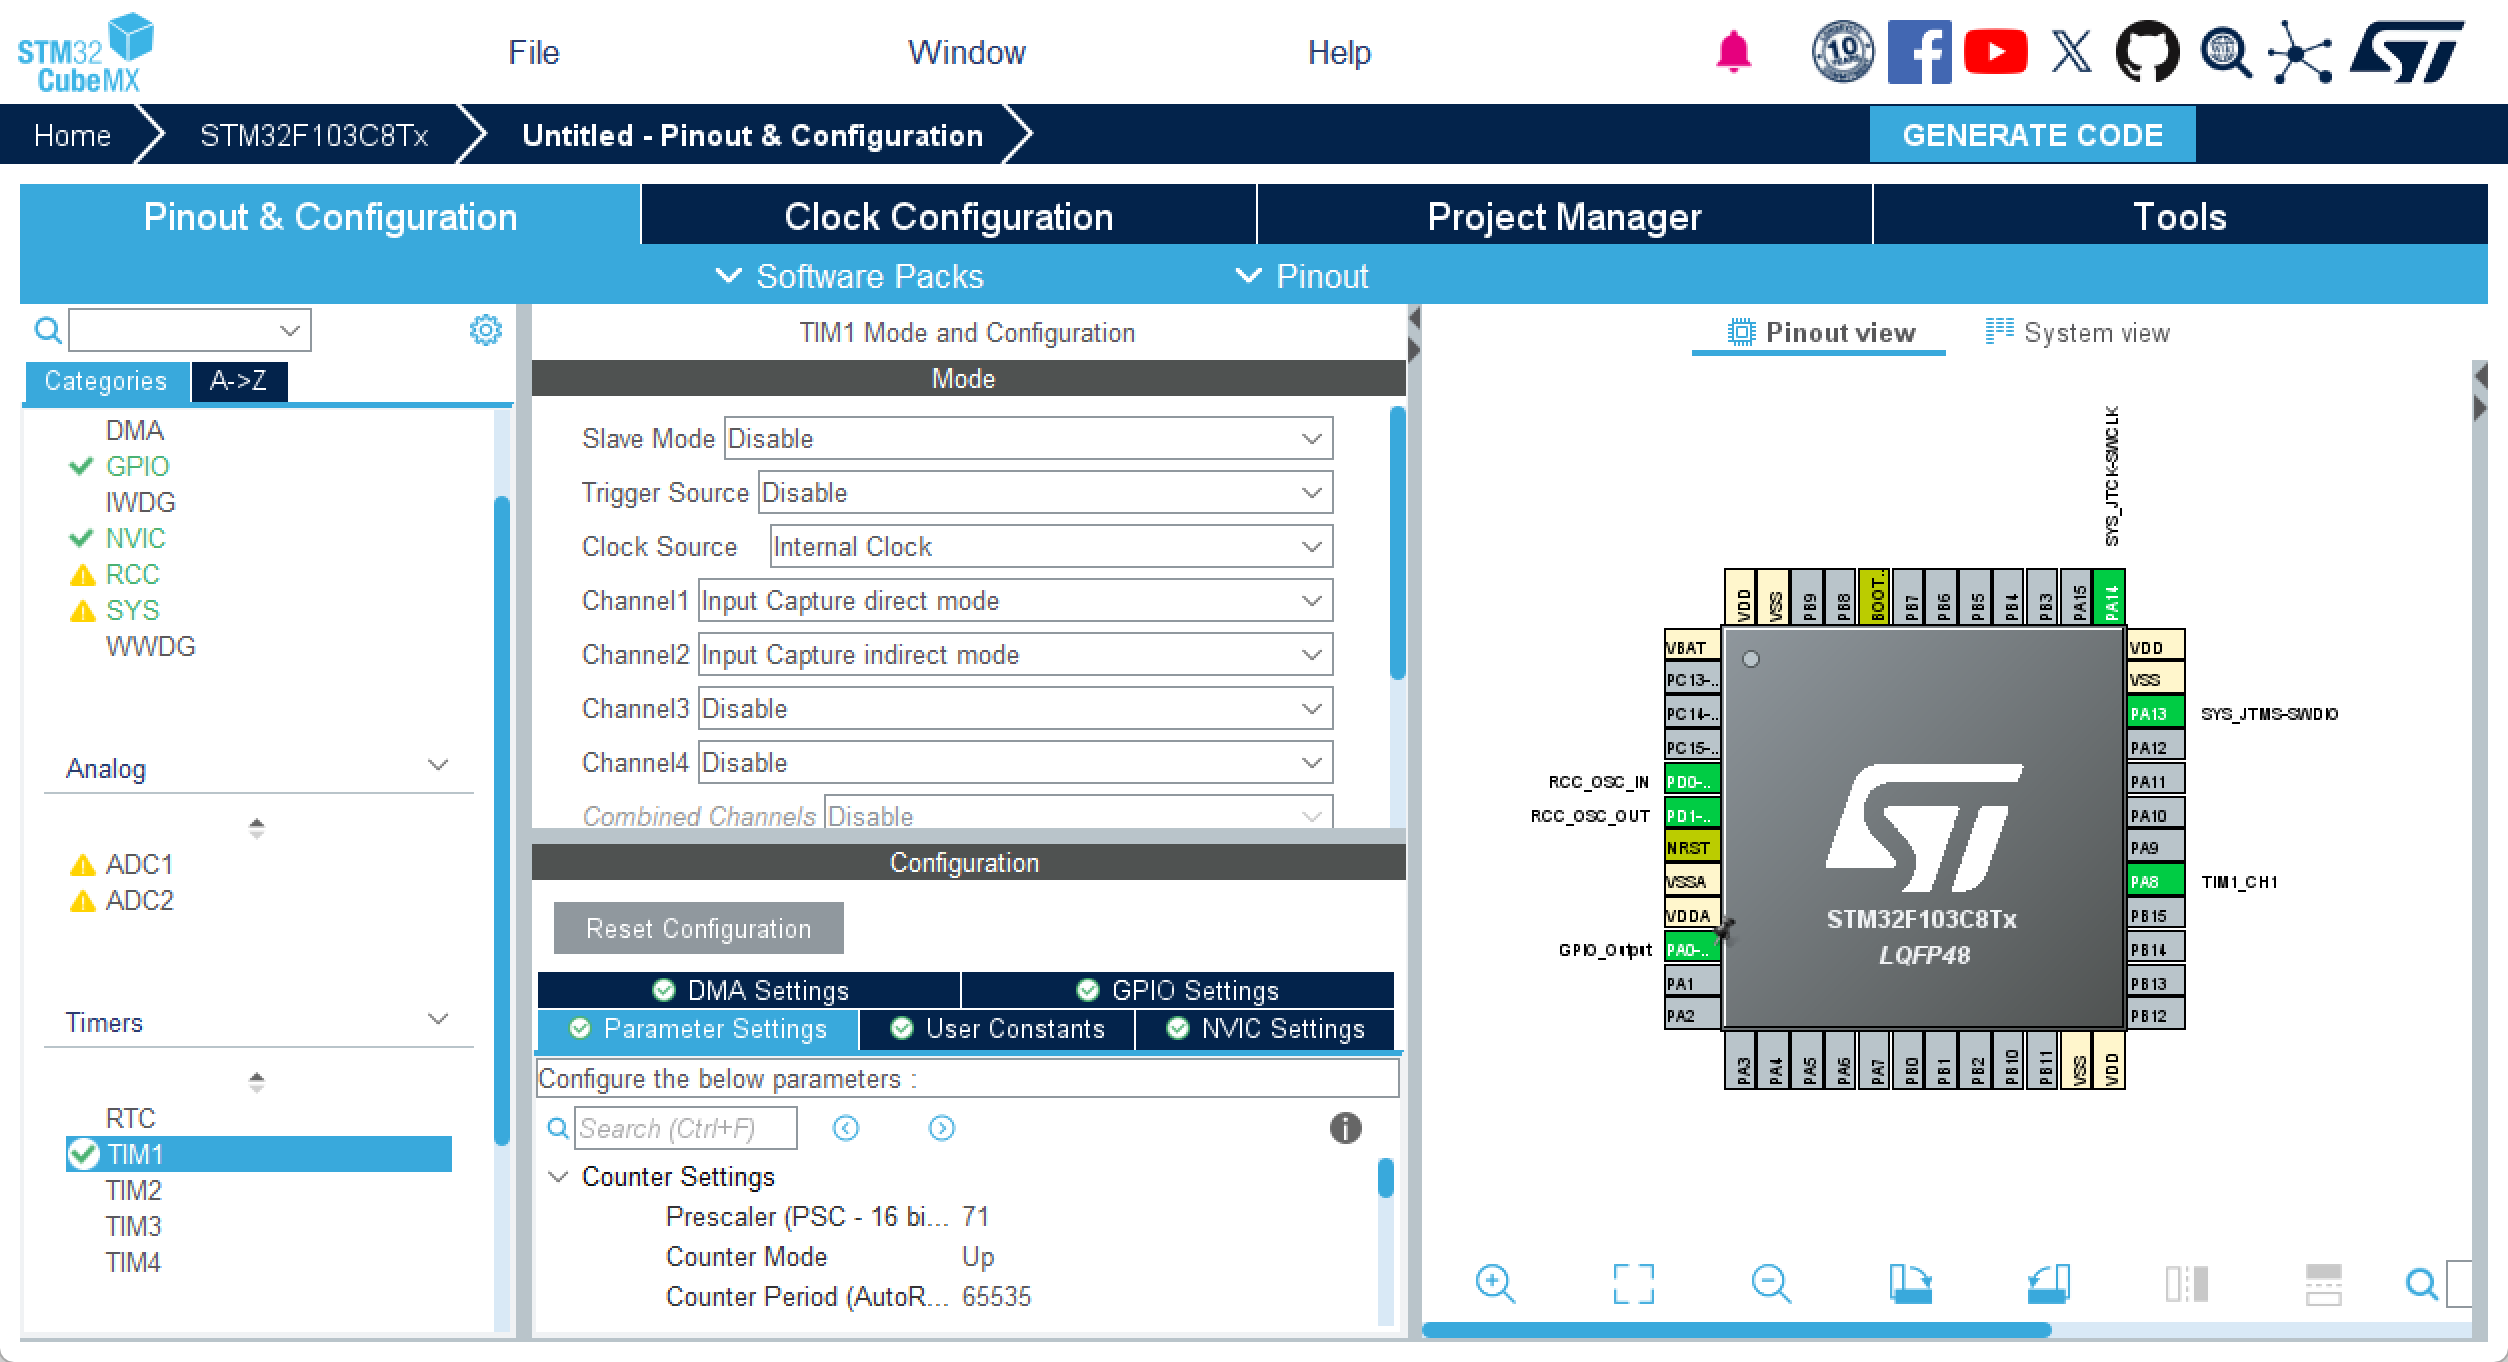Open the Trigger Source dropdown

[x=1045, y=493]
